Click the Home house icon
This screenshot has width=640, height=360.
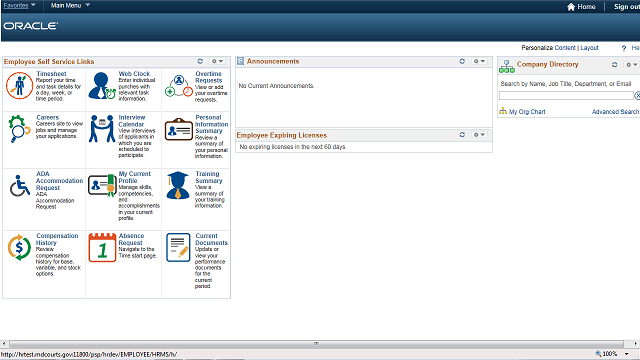click(571, 7)
